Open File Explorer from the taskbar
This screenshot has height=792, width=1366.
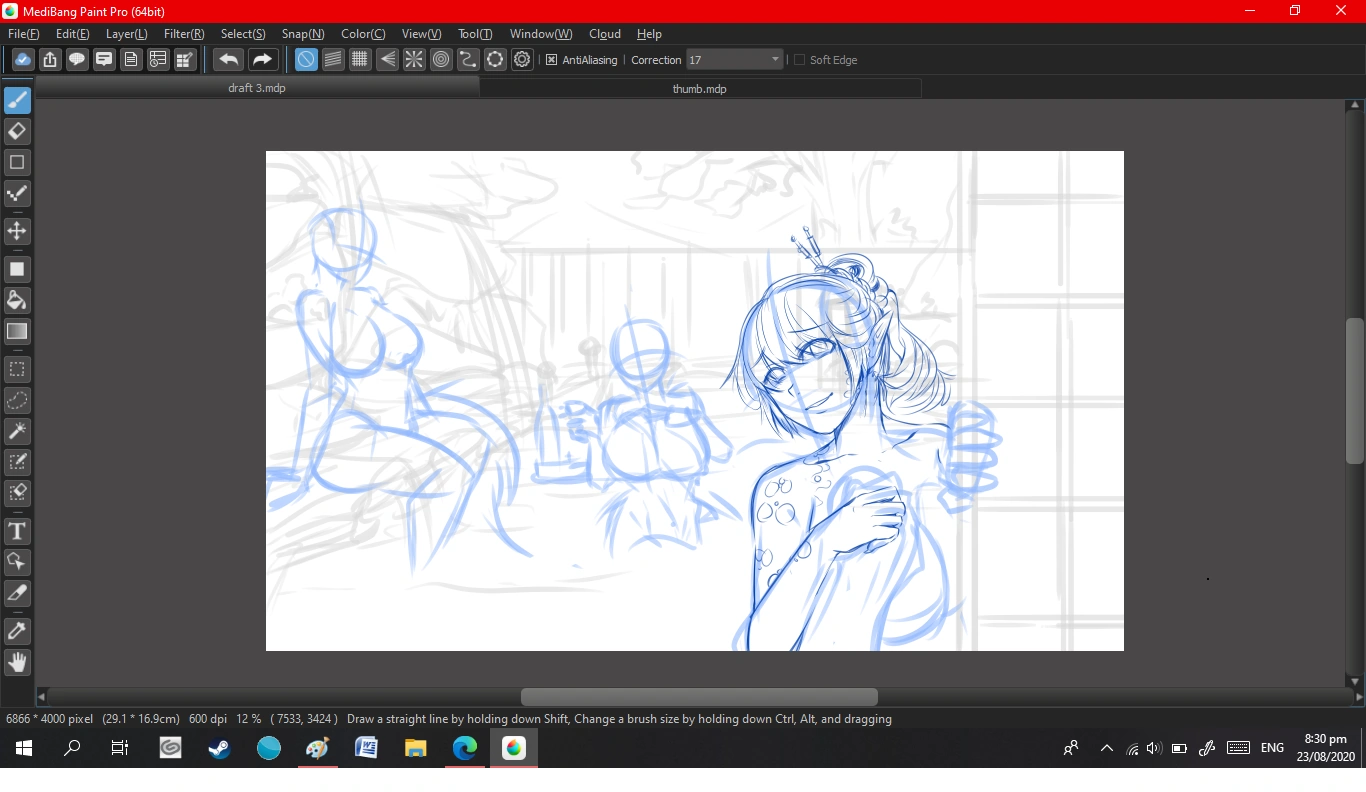click(x=415, y=748)
